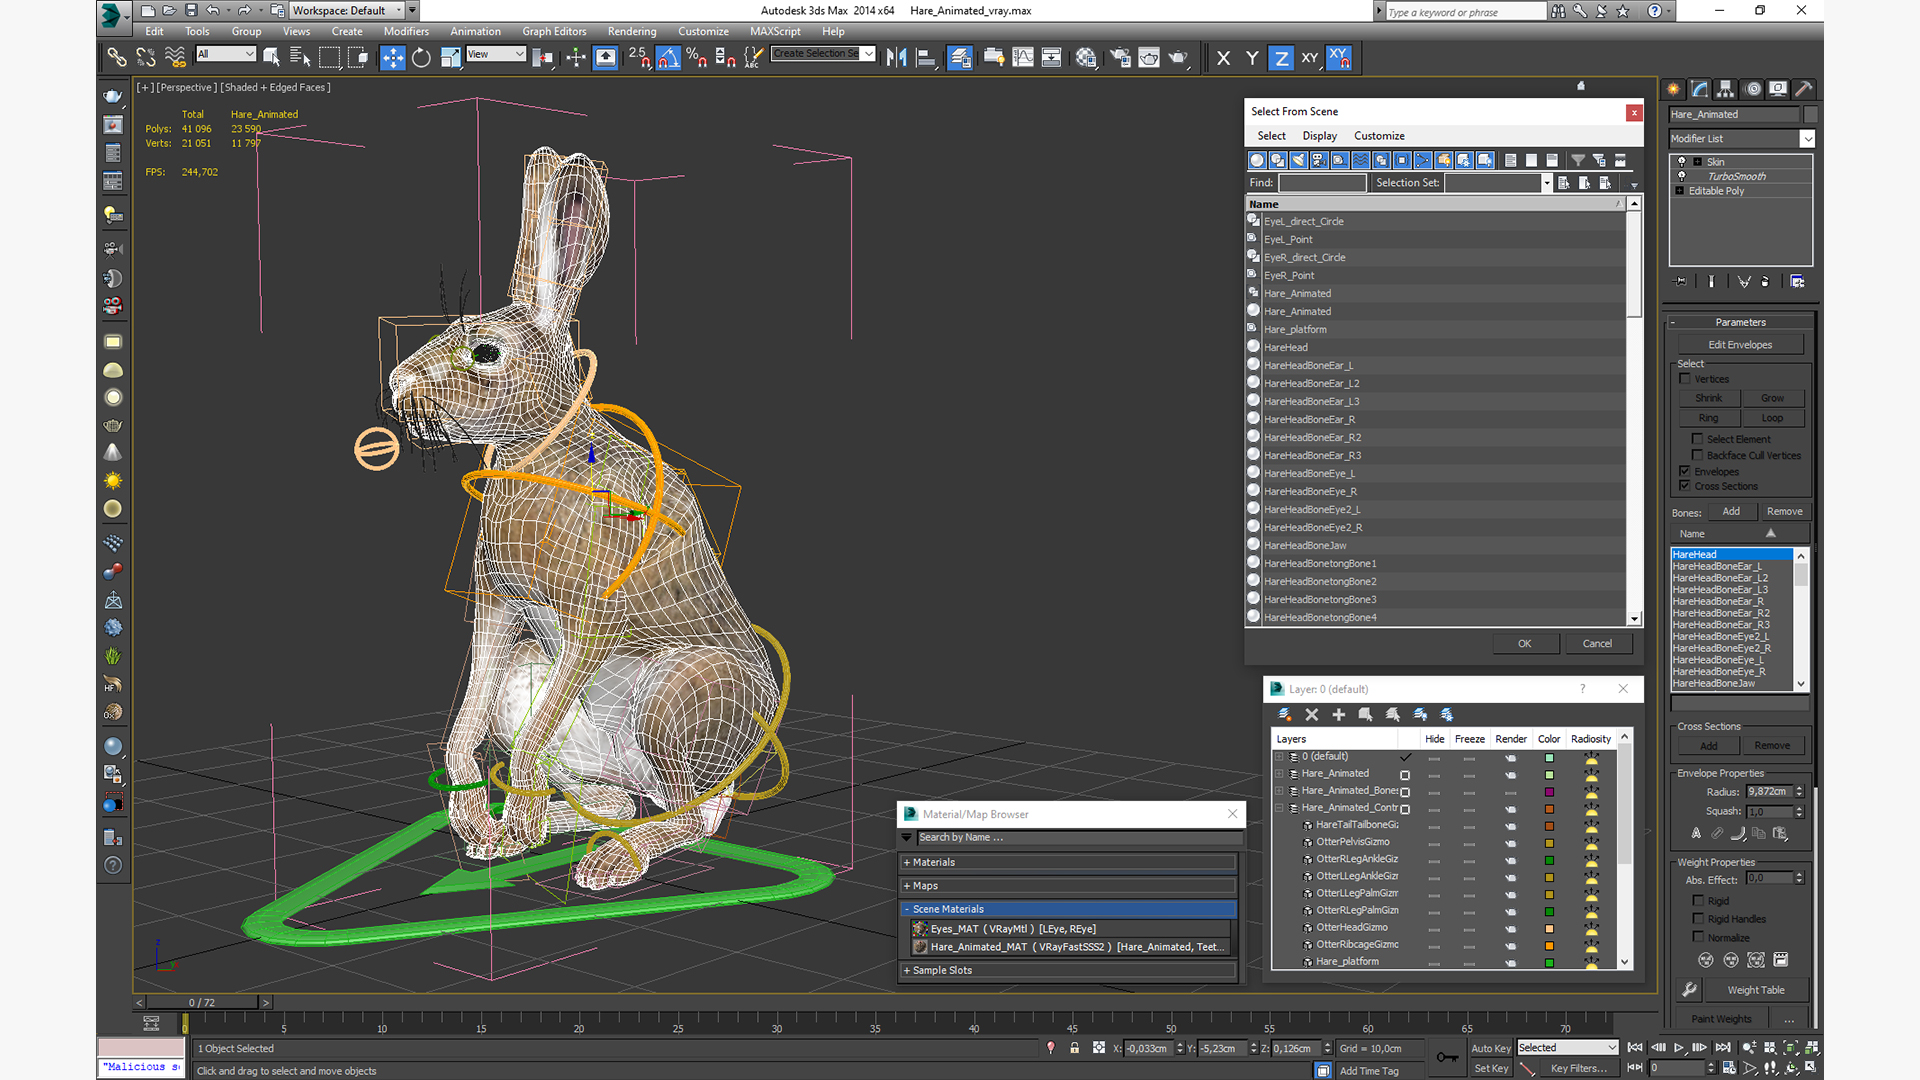This screenshot has height=1080, width=1920.
Task: Enable Backface Cull Vertices checkbox
Action: [1697, 455]
